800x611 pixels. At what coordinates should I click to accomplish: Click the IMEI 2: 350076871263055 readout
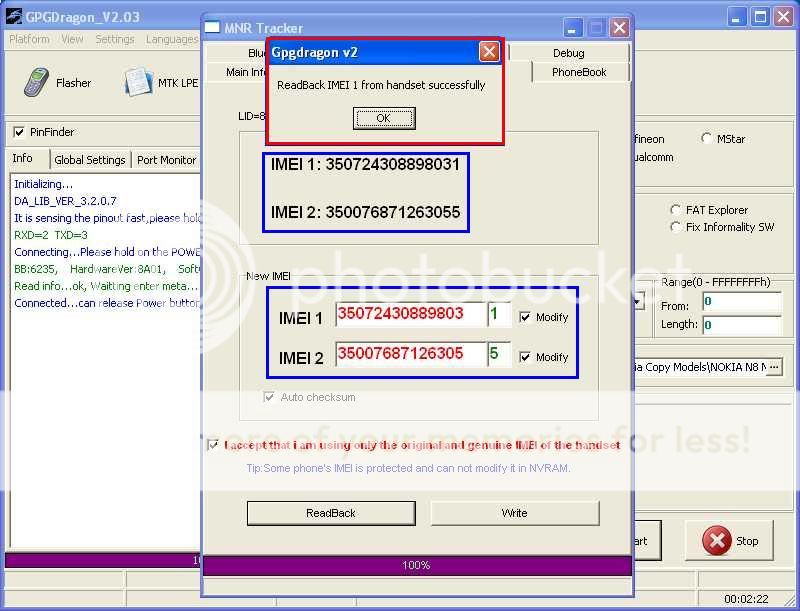tap(365, 212)
